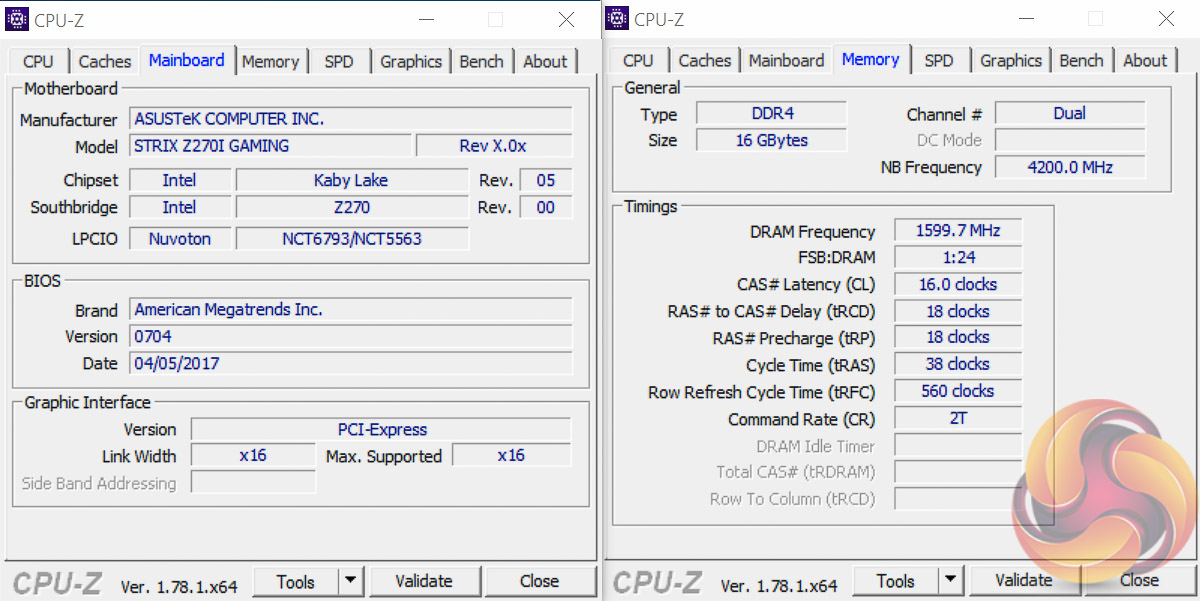Close left CPU-Z window via title bar X
Image resolution: width=1200 pixels, height=601 pixels.
point(567,19)
